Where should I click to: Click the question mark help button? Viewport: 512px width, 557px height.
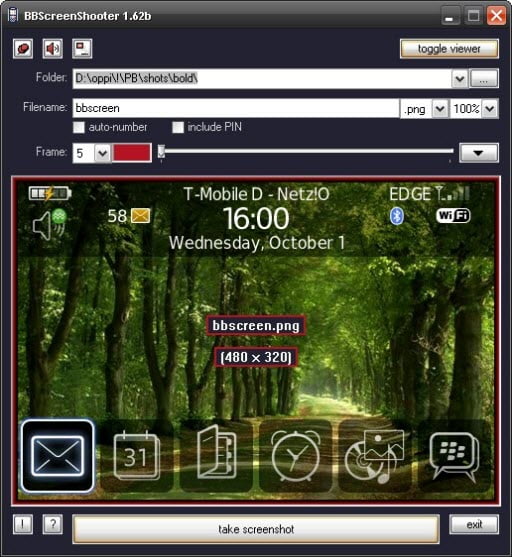click(53, 524)
